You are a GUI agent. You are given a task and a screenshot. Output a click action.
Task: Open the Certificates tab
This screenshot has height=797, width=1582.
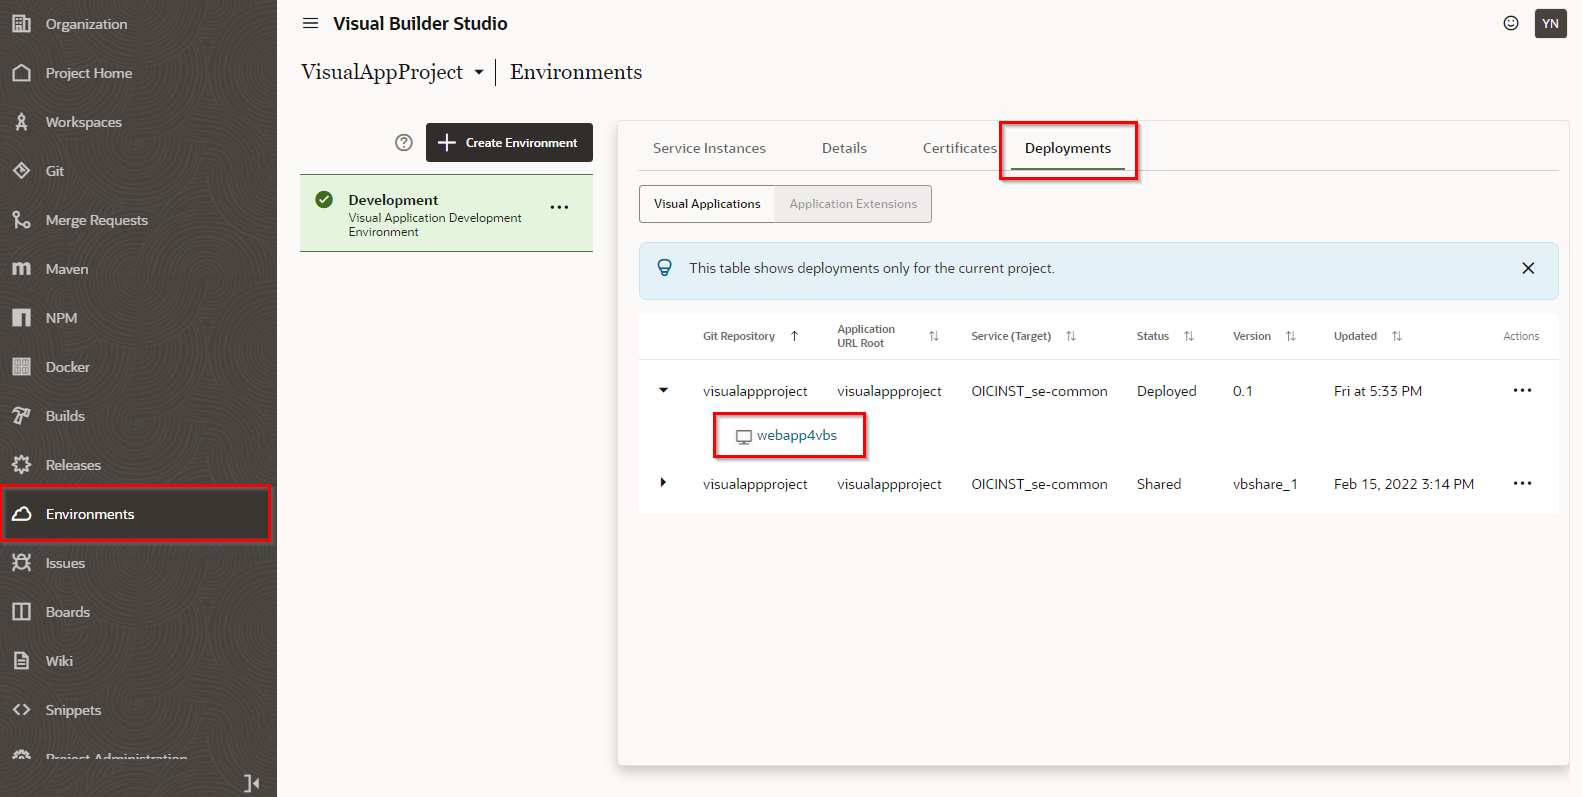(959, 148)
